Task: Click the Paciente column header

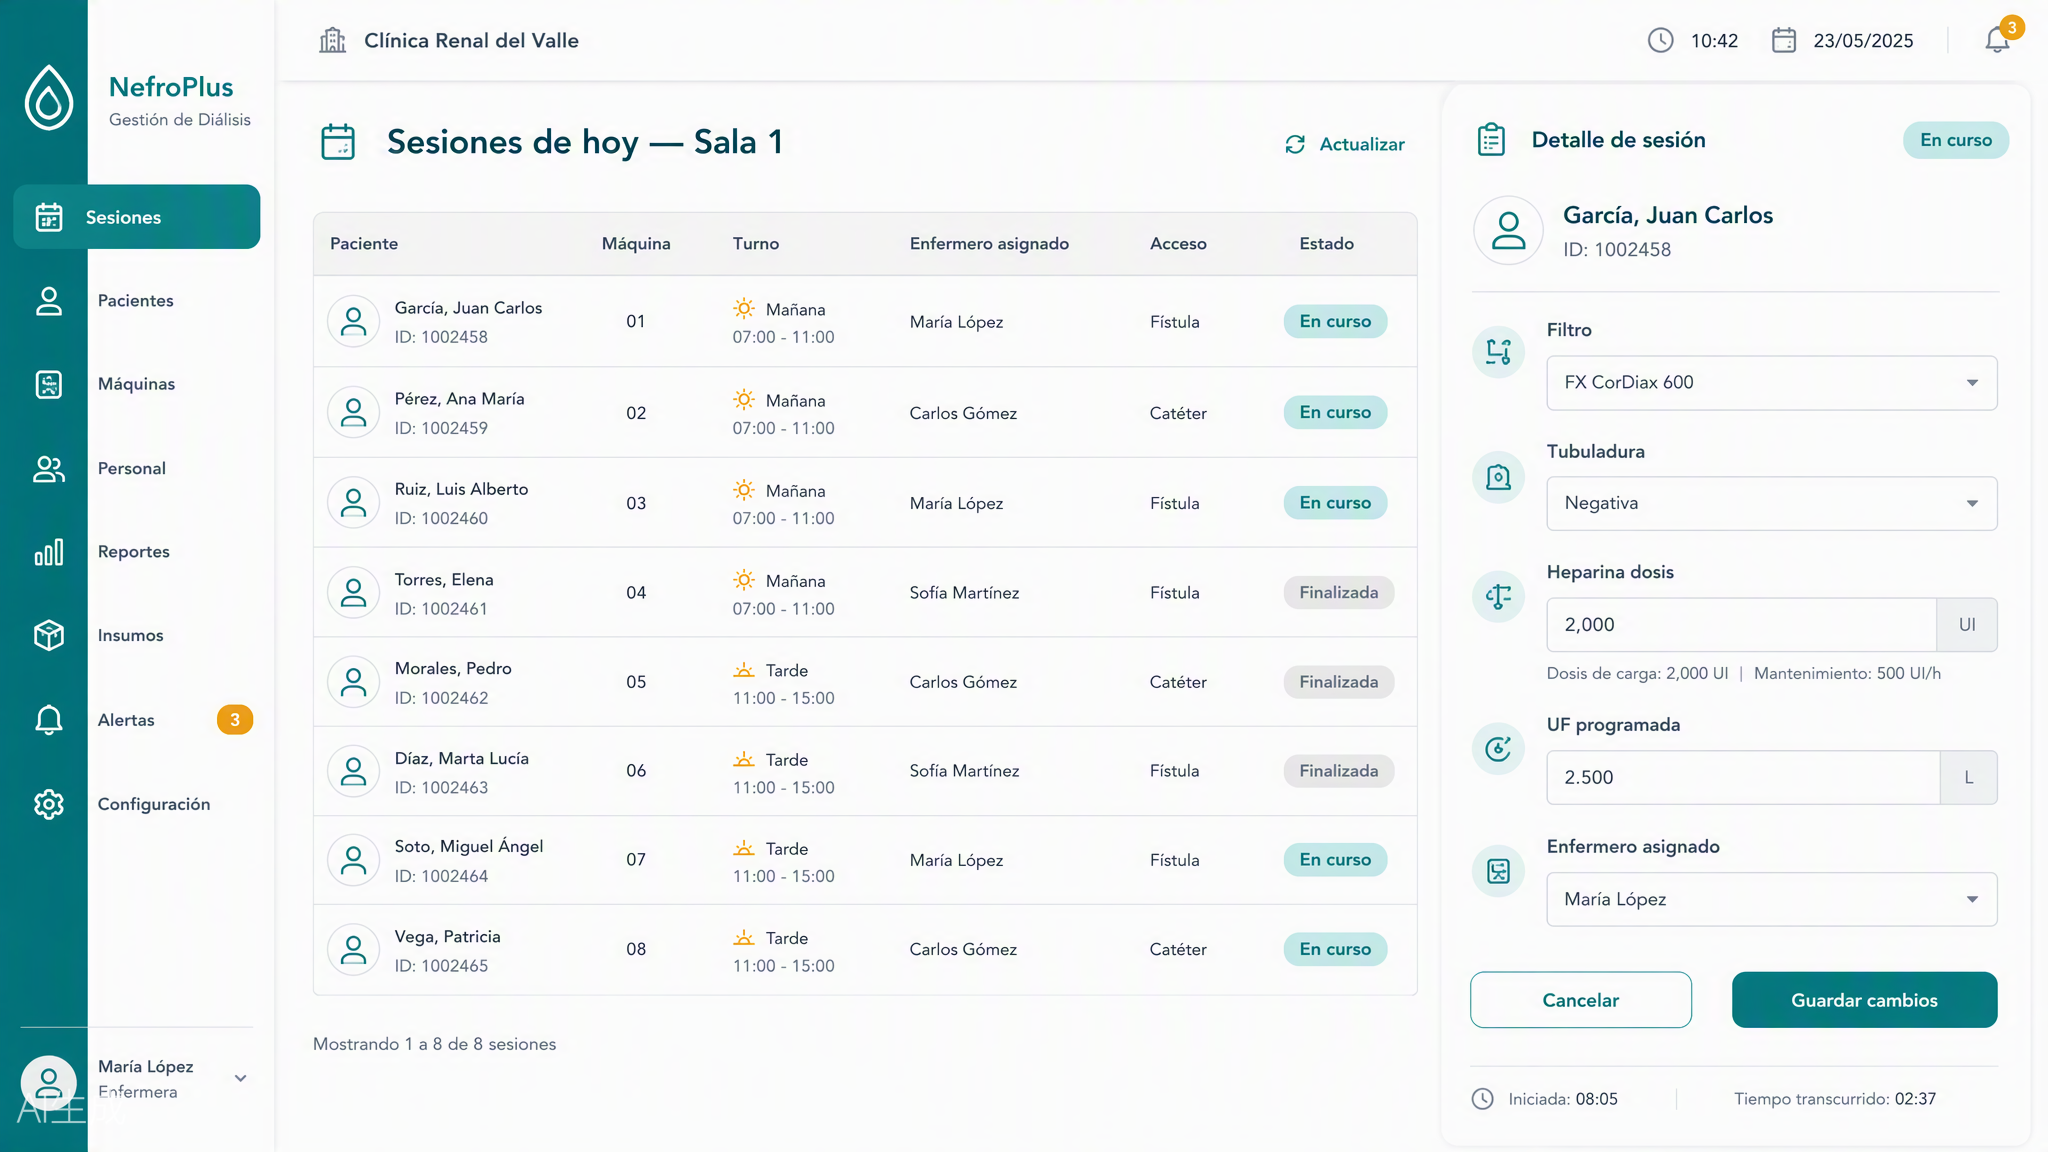Action: click(x=364, y=244)
